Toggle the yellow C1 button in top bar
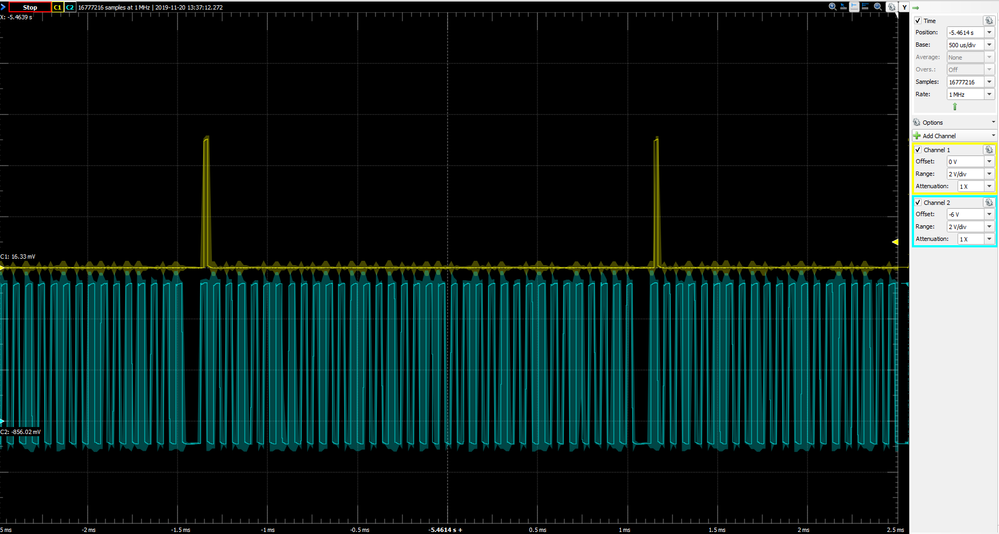Viewport: 999px width, 534px height. (x=57, y=8)
